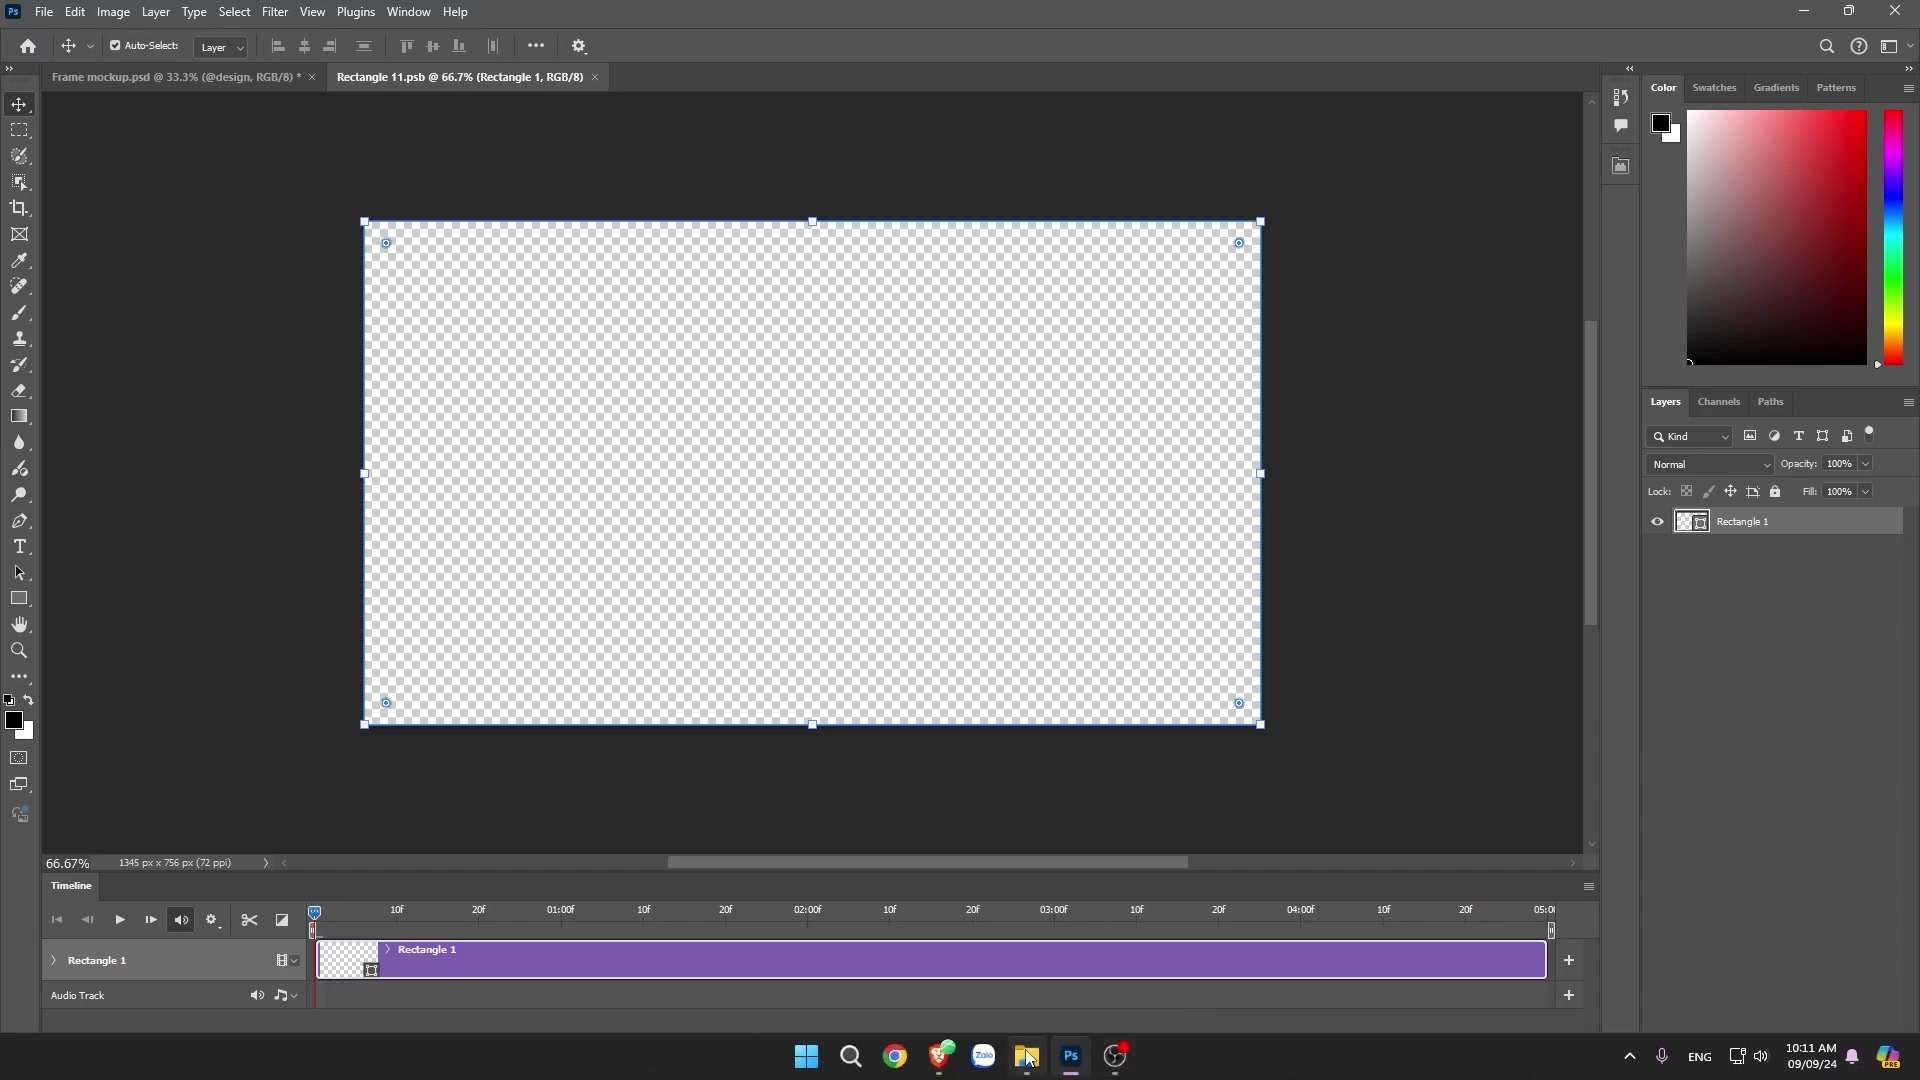Play the timeline animation
The width and height of the screenshot is (1920, 1080).
tap(119, 919)
